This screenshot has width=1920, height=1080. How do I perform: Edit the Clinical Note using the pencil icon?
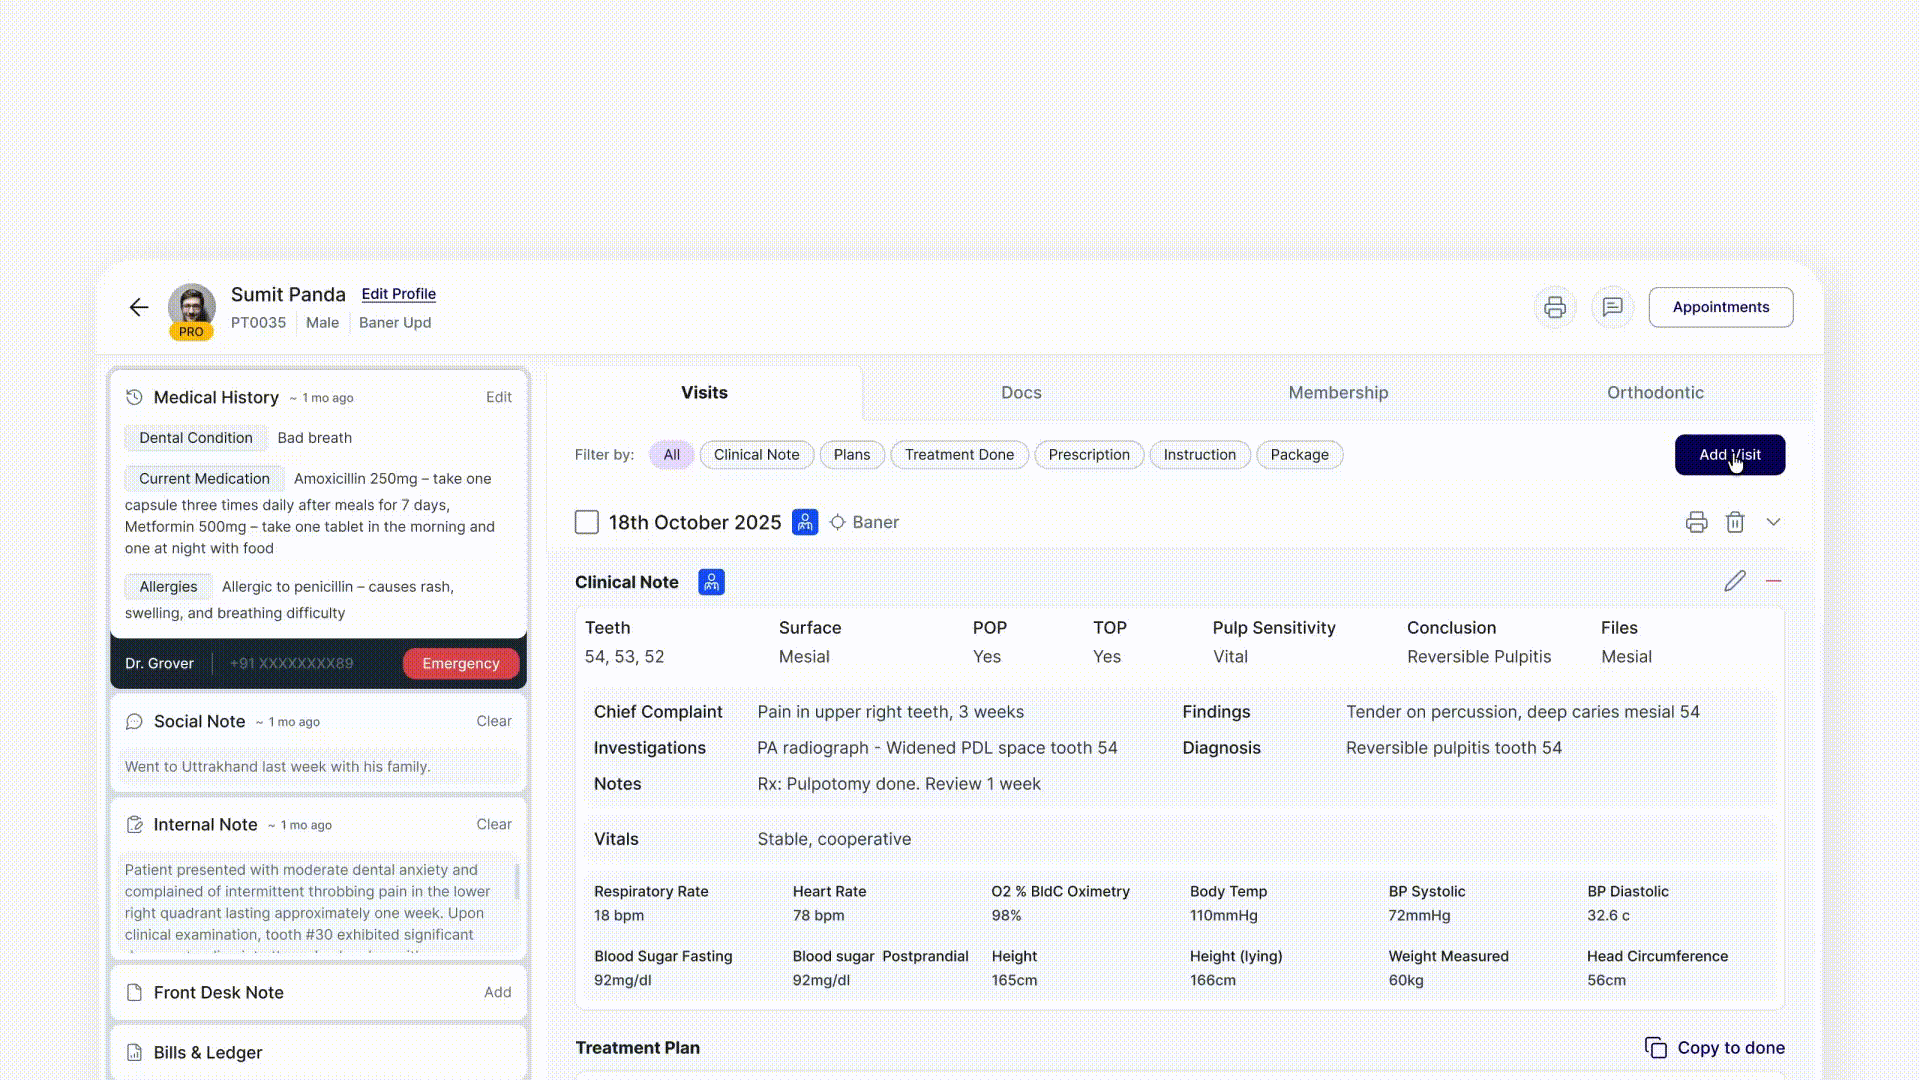tap(1734, 580)
